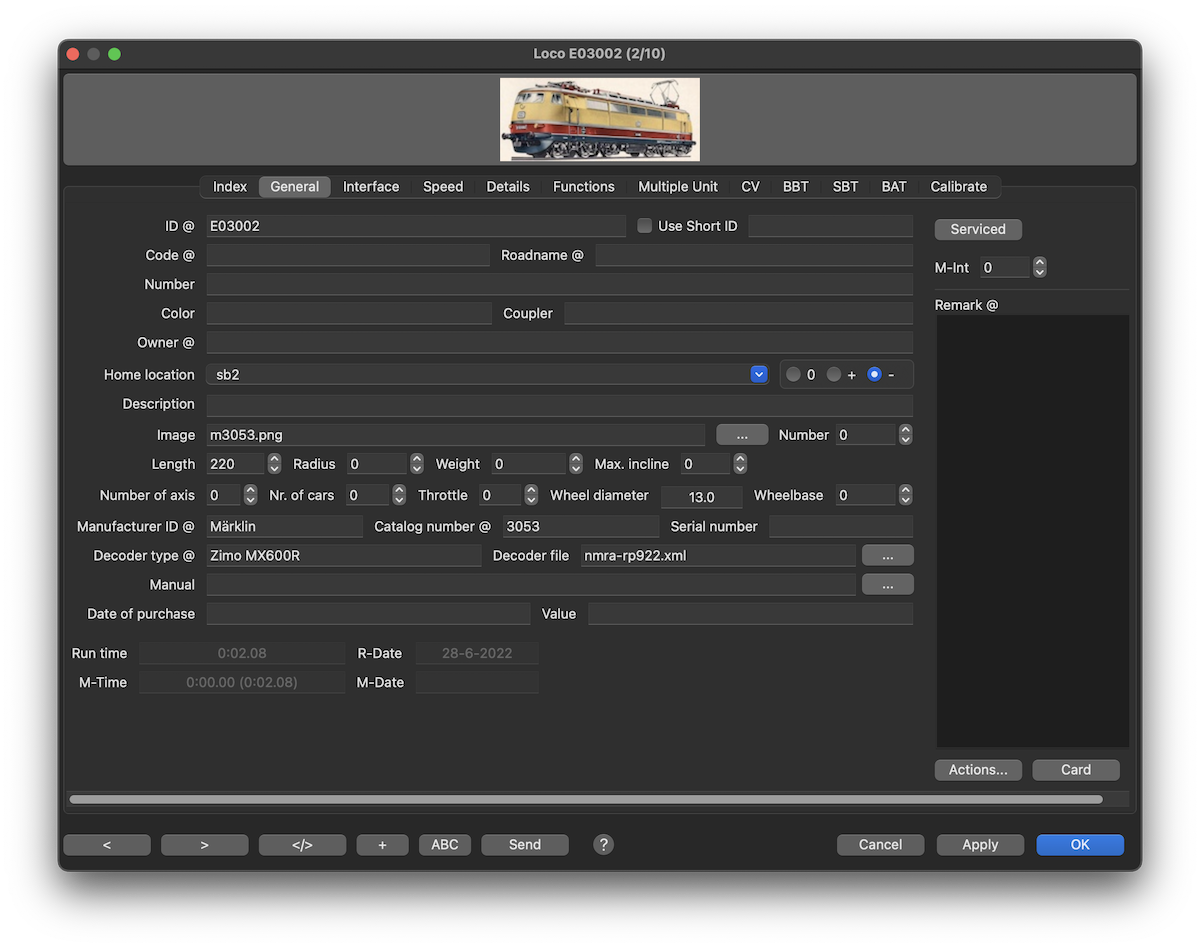Click the help question mark icon
This screenshot has height=948, width=1200.
point(603,845)
